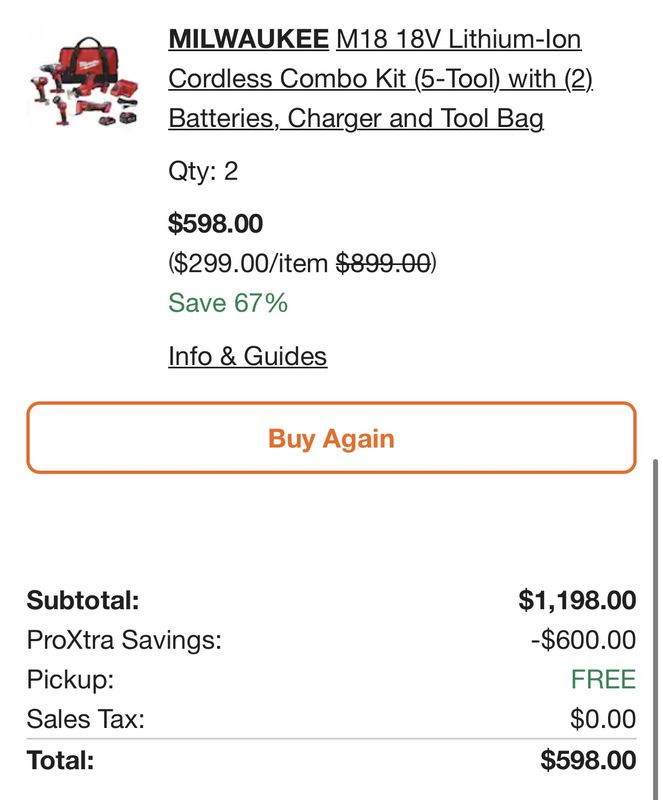Click the bold $598.00 item price

[x=215, y=223]
